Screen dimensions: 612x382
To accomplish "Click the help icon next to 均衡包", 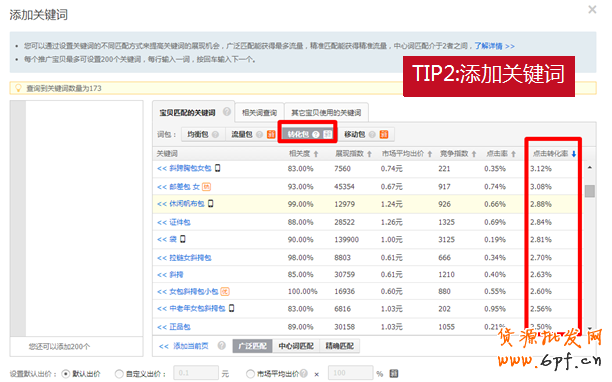I will (215, 135).
